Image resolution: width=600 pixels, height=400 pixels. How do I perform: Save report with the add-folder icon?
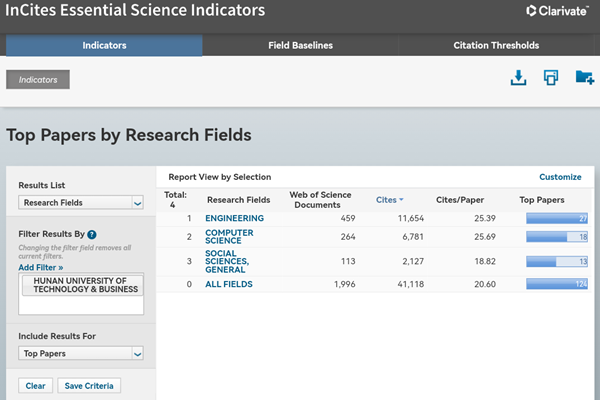[x=585, y=78]
